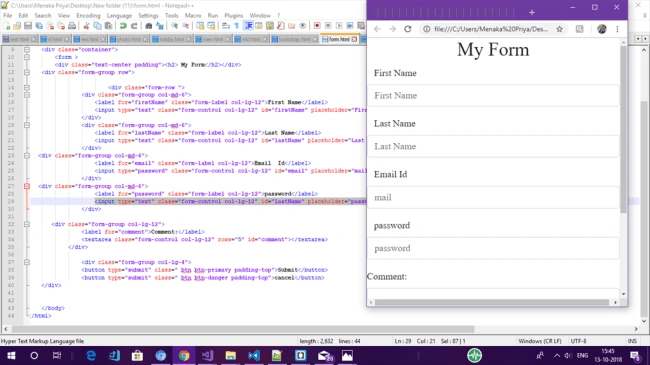
Task: Click Chrome profile avatar icon
Action: point(601,29)
